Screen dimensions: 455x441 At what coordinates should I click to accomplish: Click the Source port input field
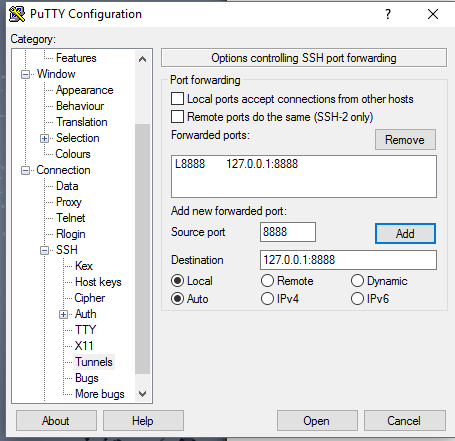pos(288,232)
